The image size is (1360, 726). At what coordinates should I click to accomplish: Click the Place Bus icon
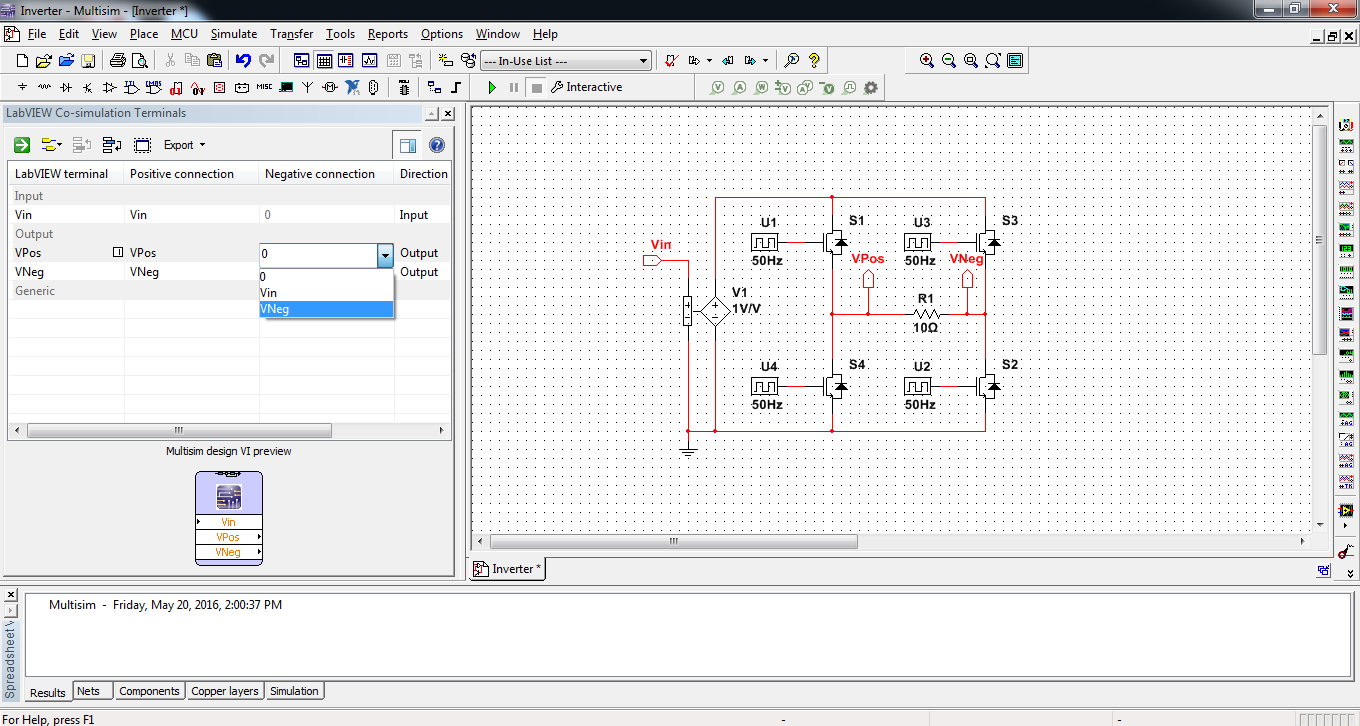pyautogui.click(x=456, y=87)
